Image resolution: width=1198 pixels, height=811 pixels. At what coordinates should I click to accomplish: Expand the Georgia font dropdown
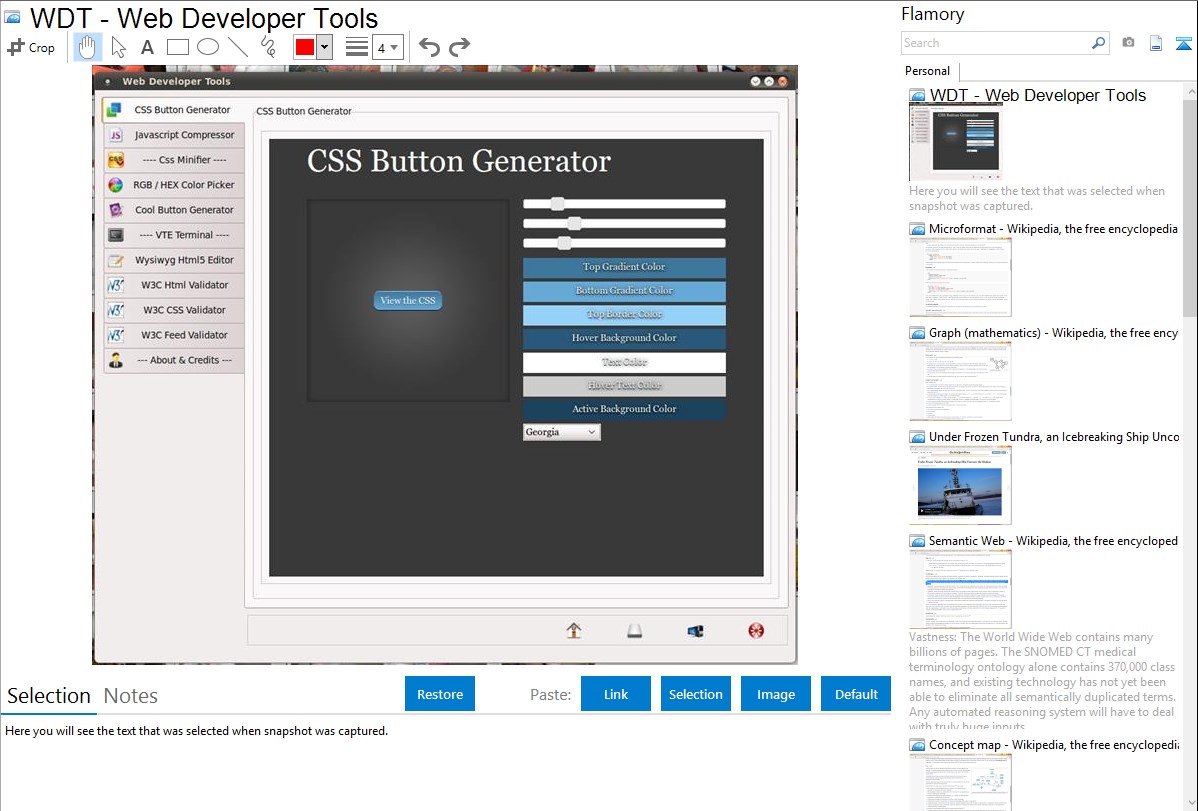click(x=561, y=432)
